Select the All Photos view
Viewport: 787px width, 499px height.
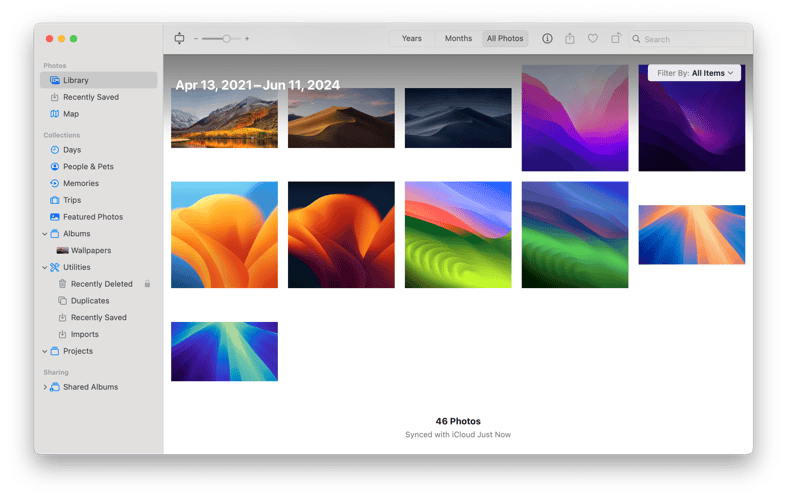tap(505, 39)
